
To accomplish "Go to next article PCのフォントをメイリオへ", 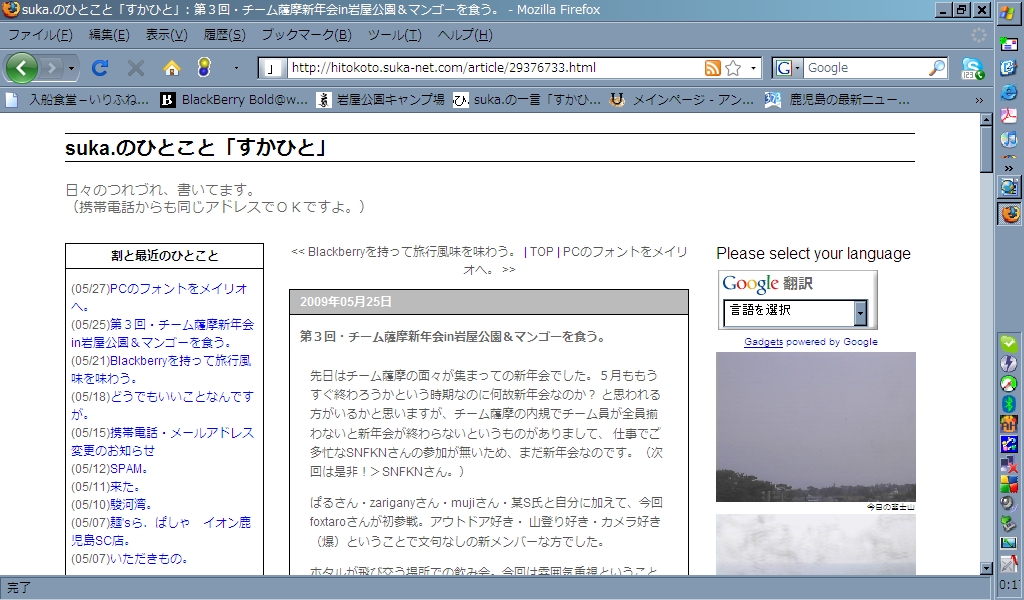I will point(624,251).
